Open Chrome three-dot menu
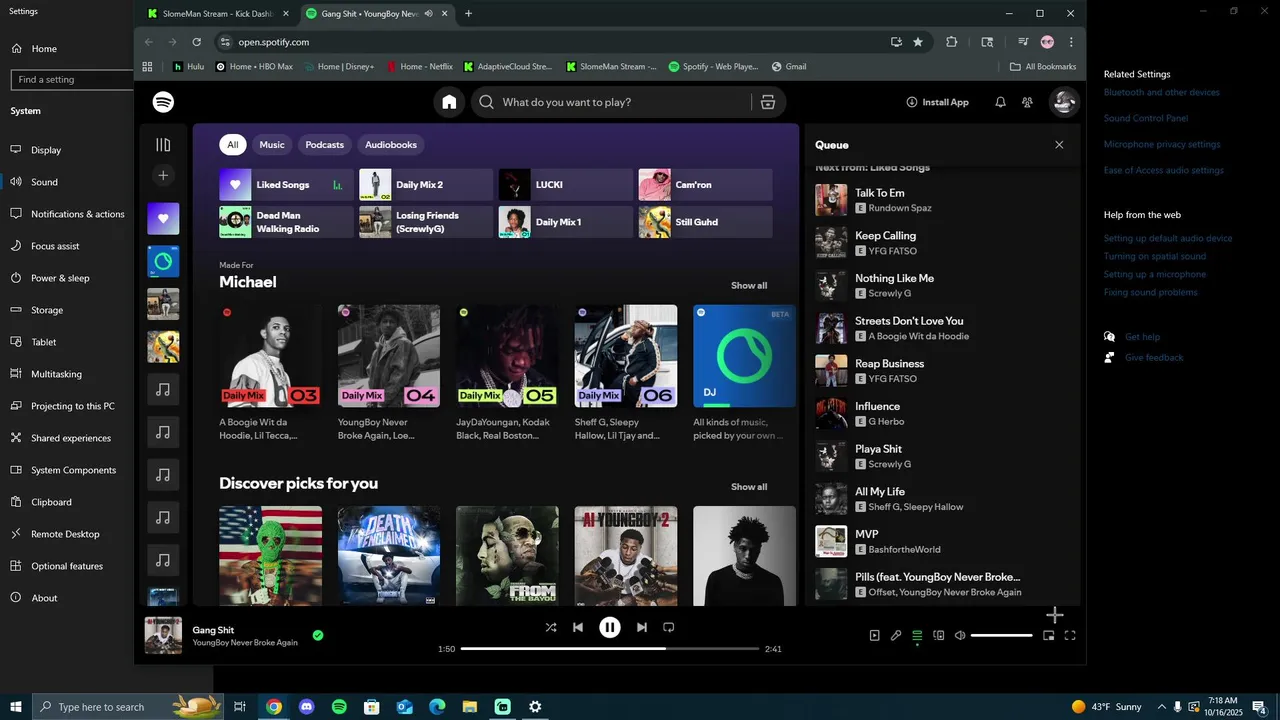The width and height of the screenshot is (1280, 720). tap(1071, 42)
